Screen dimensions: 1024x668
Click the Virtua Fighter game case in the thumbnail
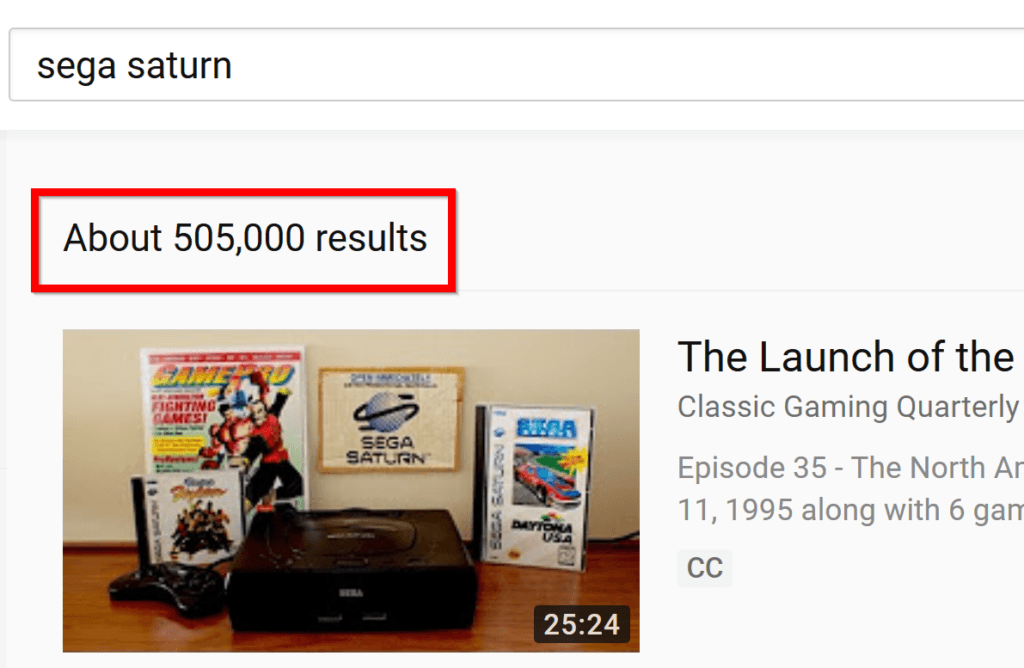(x=189, y=517)
